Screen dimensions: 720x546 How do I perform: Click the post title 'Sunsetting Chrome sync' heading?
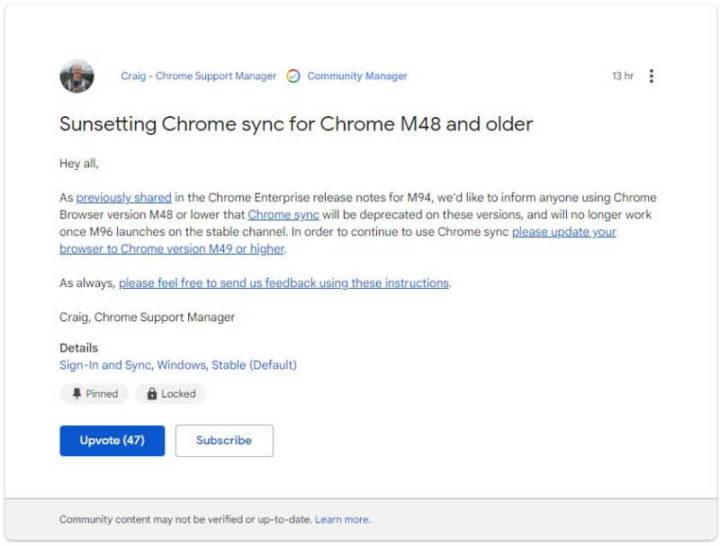pos(296,124)
